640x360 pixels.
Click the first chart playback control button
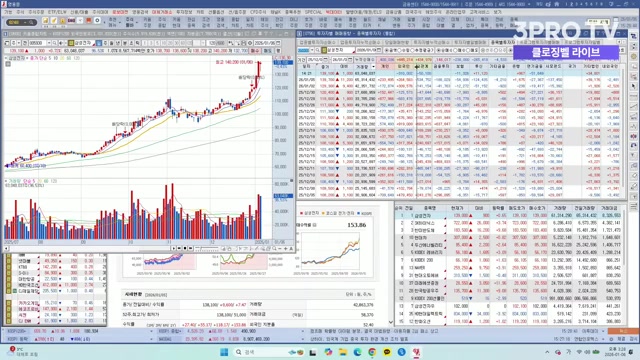click(x=174, y=248)
